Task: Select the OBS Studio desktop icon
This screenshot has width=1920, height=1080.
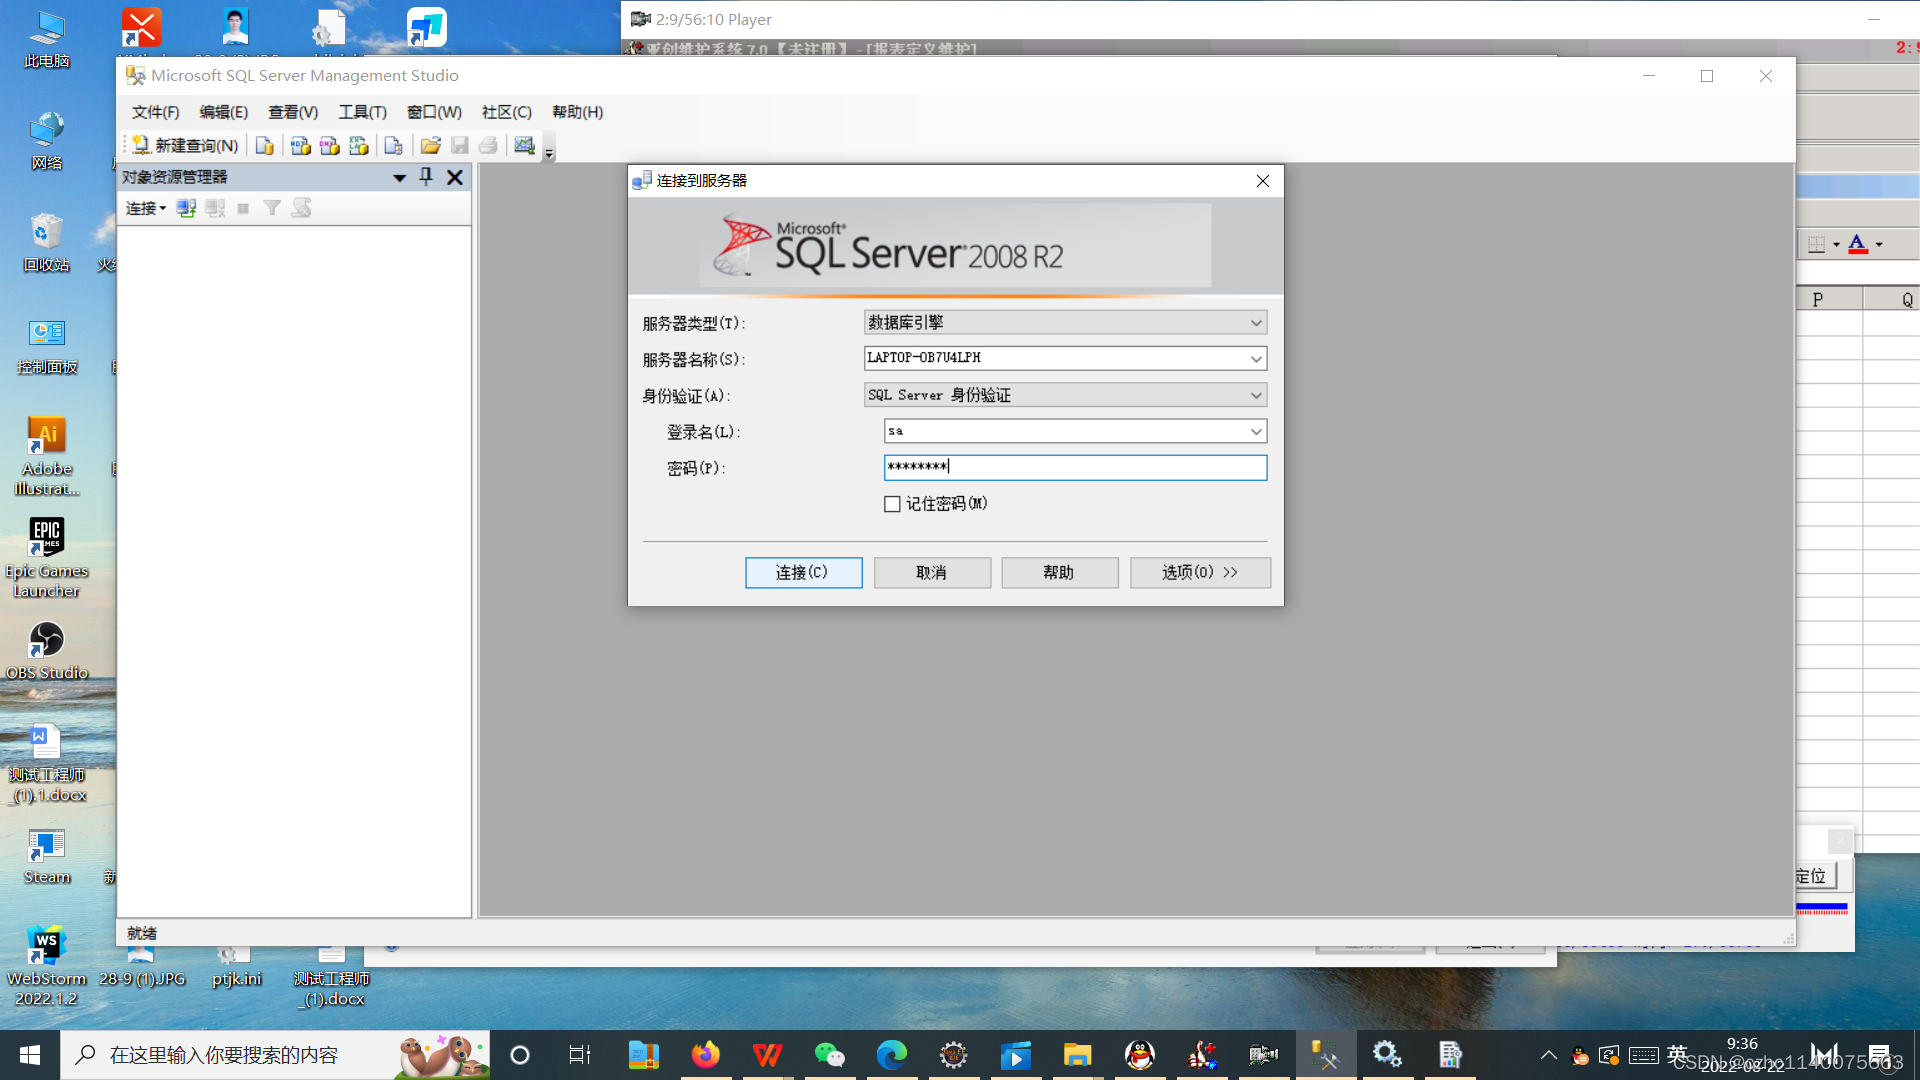Action: tap(46, 651)
